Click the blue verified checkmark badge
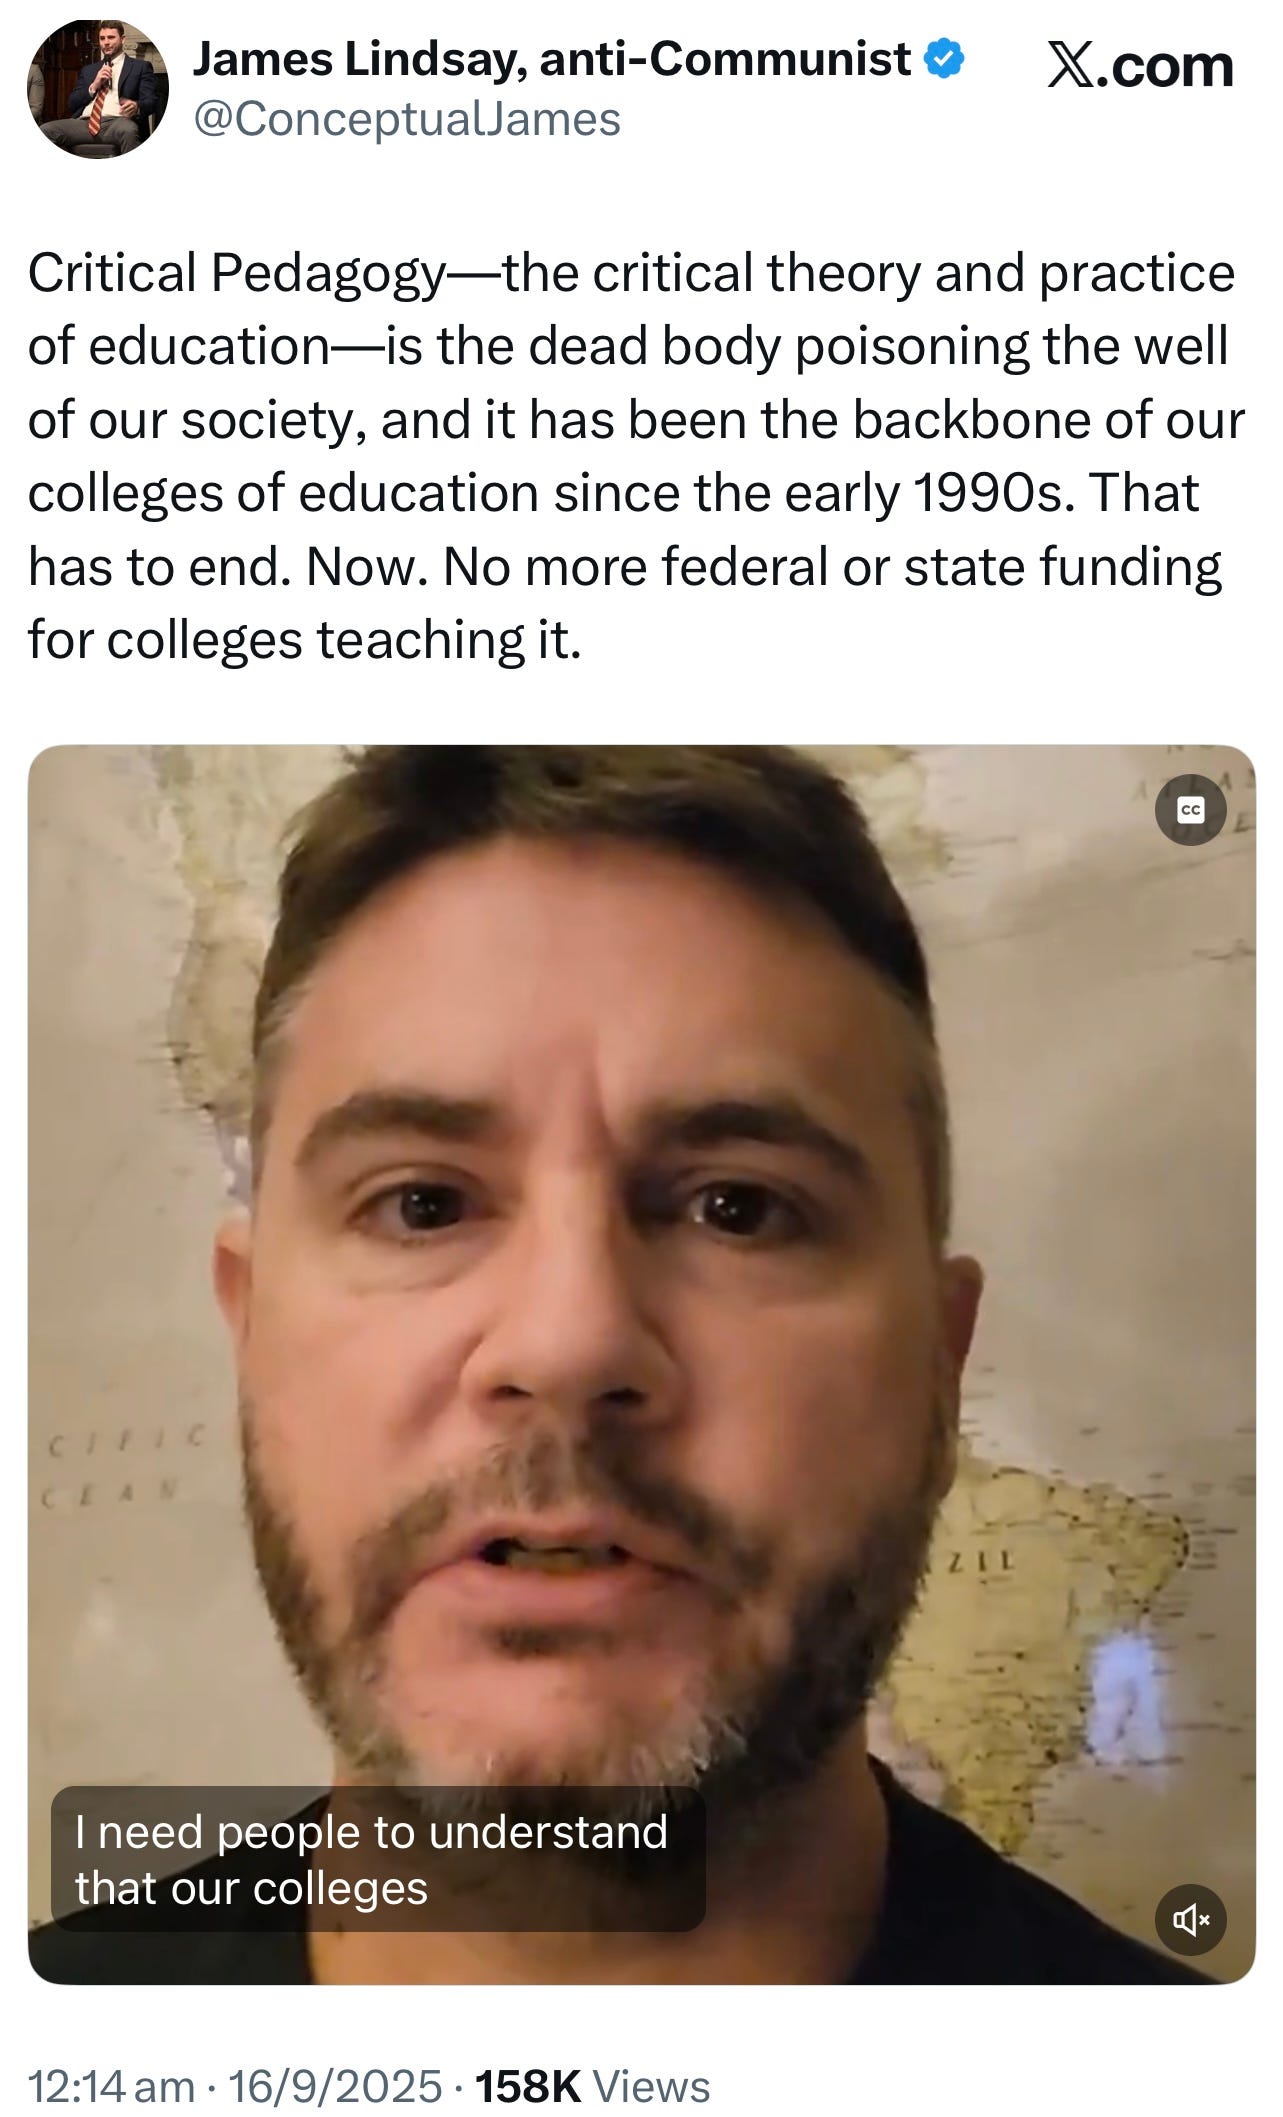The height and width of the screenshot is (2117, 1283). click(x=944, y=60)
